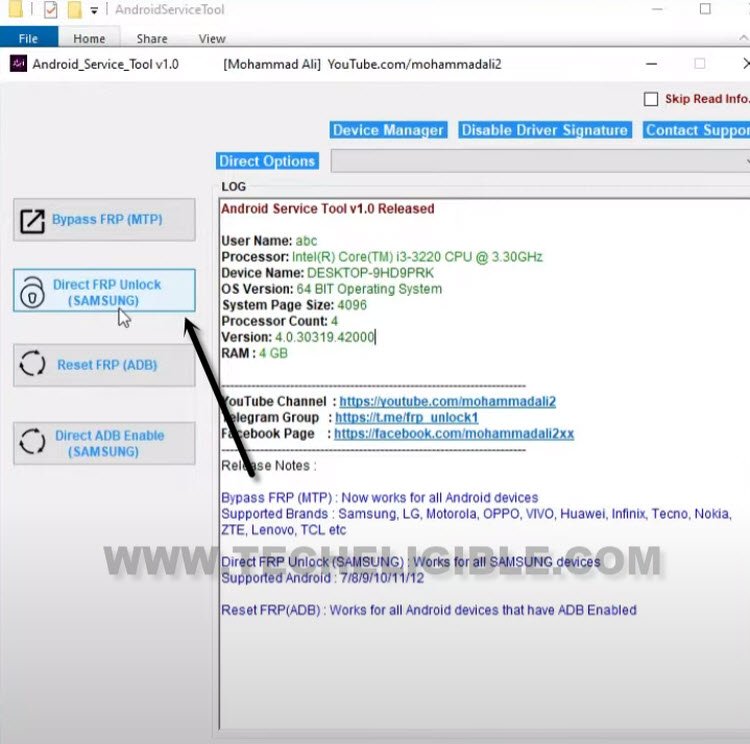Image resolution: width=750 pixels, height=744 pixels.
Task: Click the Direct ADB Enable (SAMSUNG) button label
Action: coord(109,443)
